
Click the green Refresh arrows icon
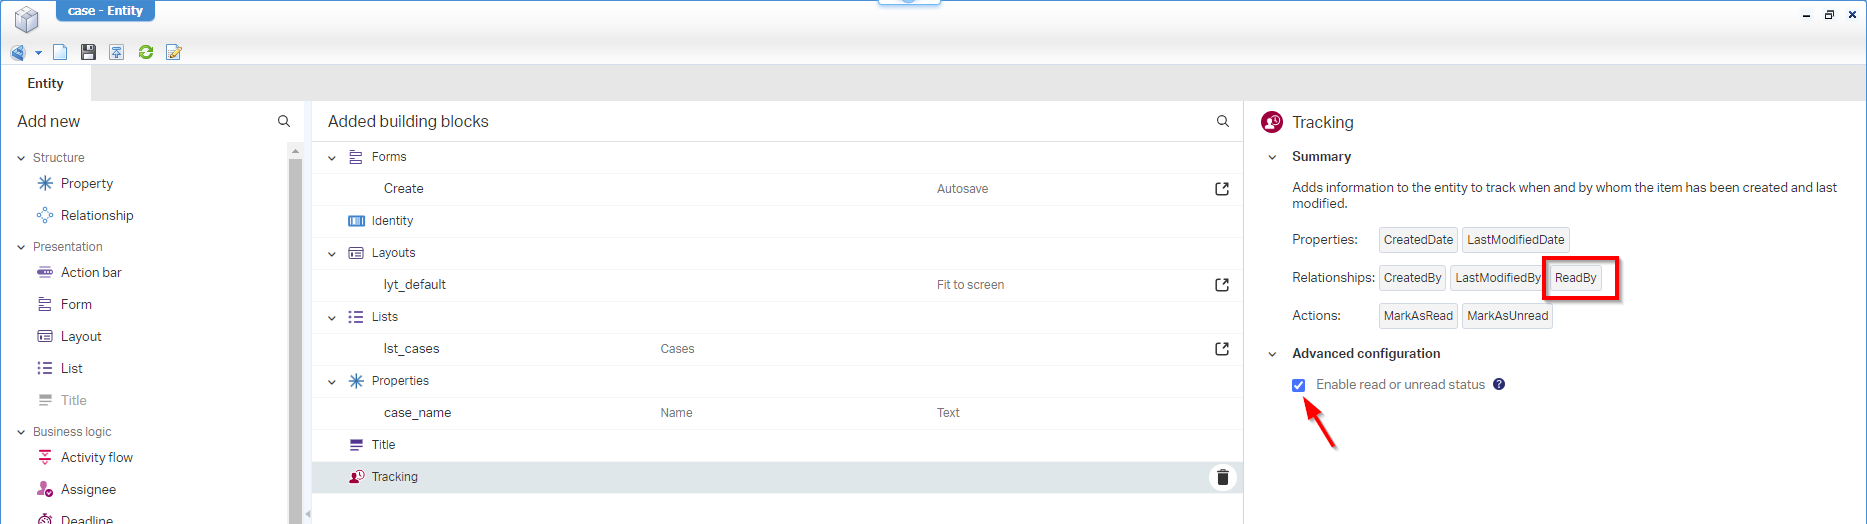pyautogui.click(x=146, y=52)
